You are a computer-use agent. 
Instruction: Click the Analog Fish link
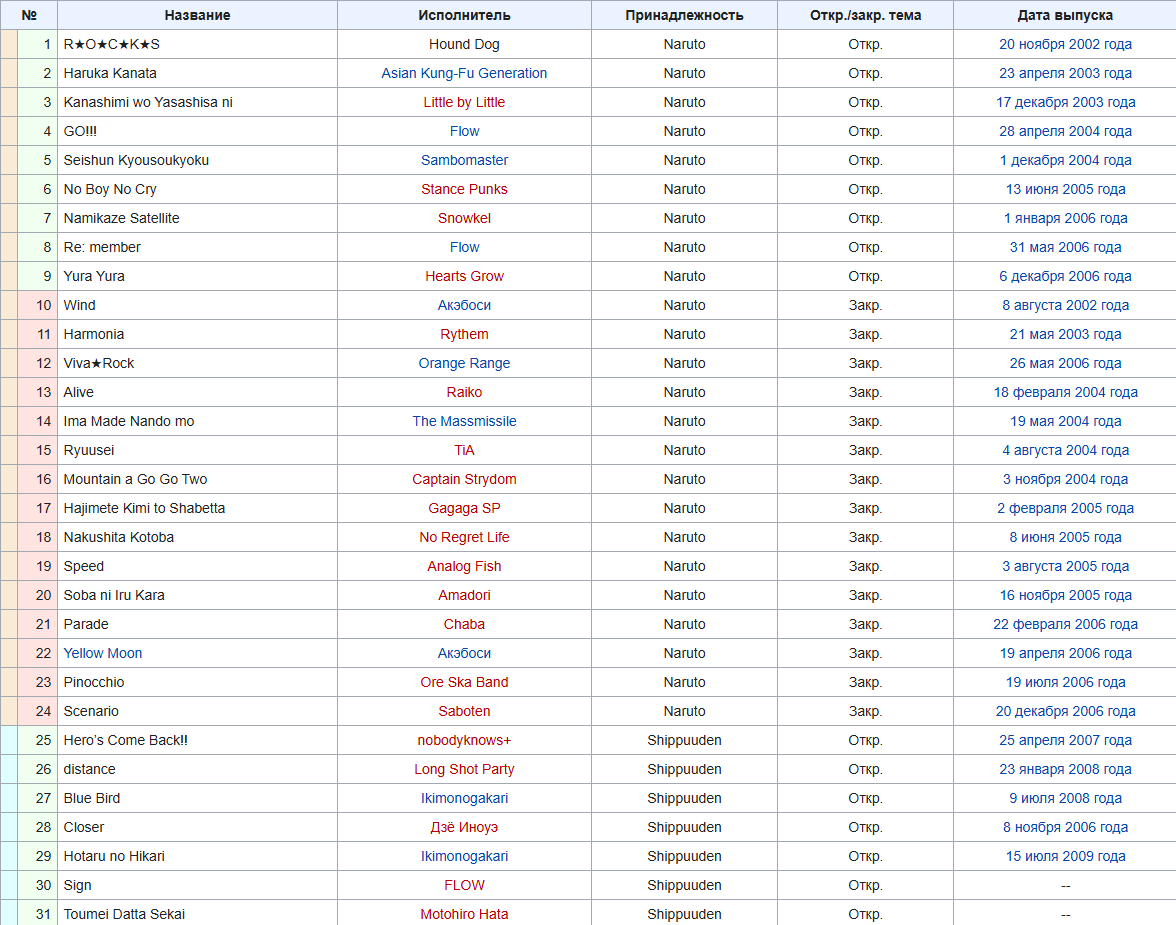[x=464, y=566]
